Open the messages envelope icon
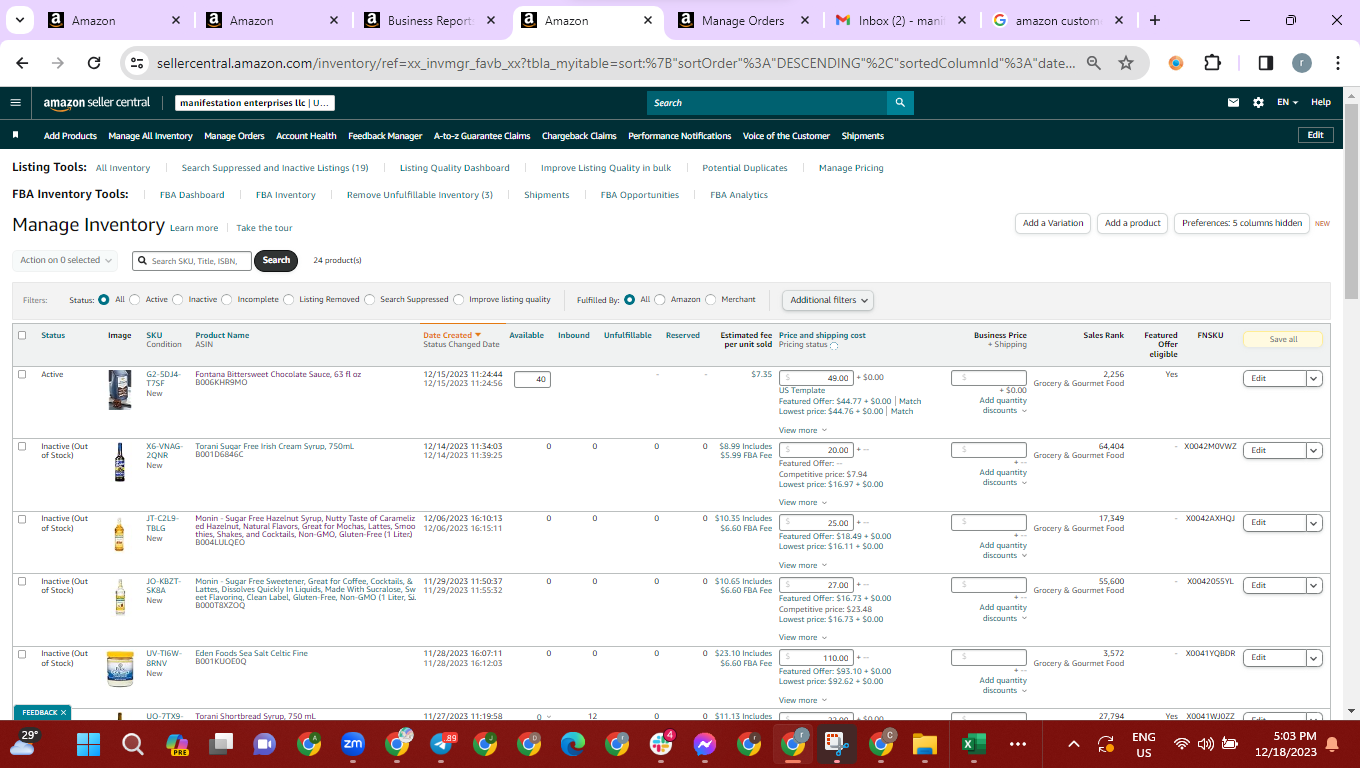1360x768 pixels. (x=1234, y=102)
